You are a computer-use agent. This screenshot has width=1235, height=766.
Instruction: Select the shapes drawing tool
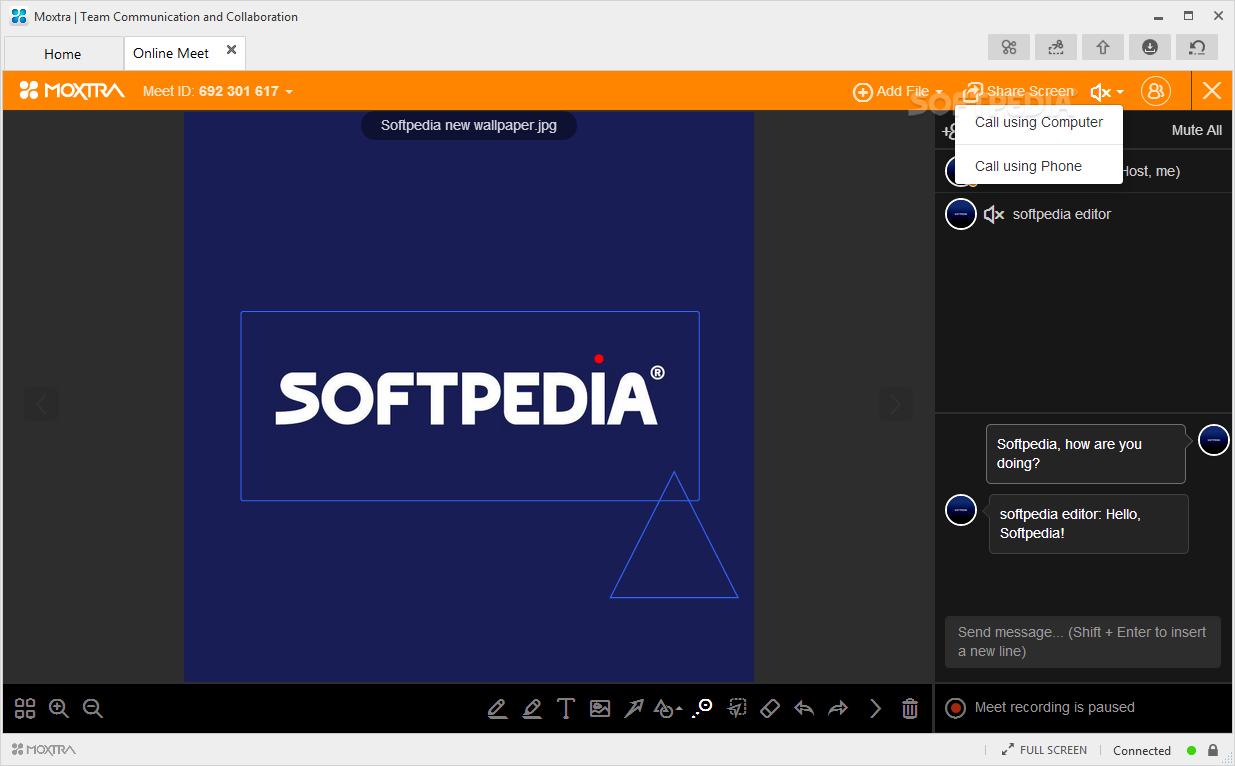pos(663,708)
